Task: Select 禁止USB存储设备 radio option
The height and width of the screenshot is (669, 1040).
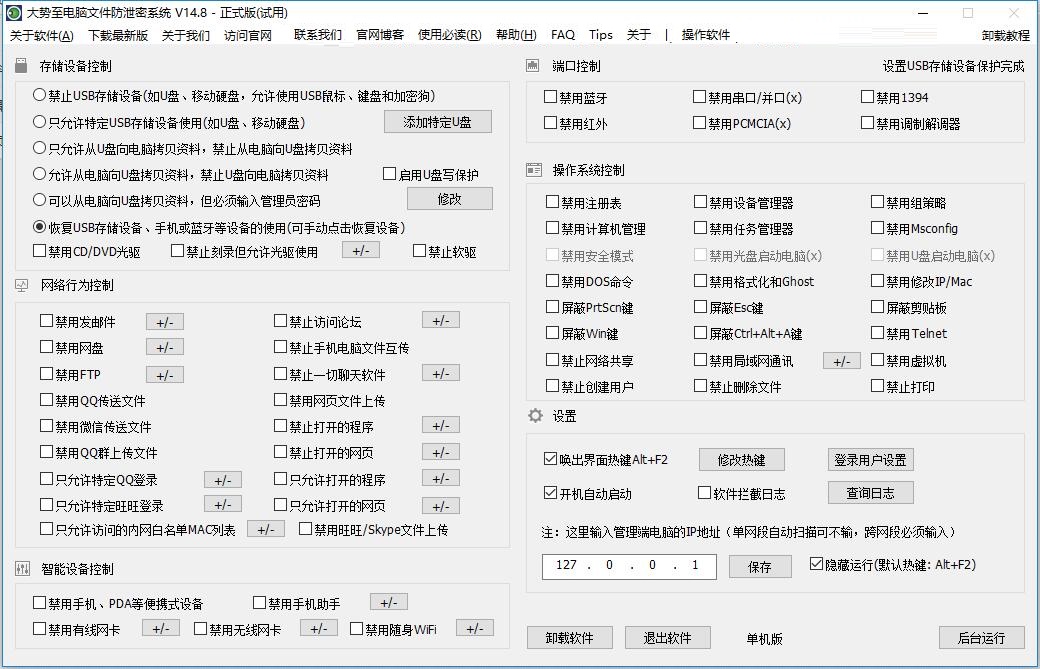Action: click(x=39, y=95)
